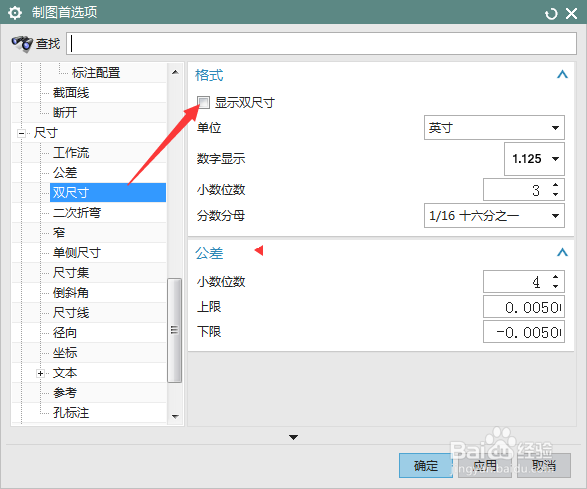Select 径向 in the tree

[x=65, y=333]
